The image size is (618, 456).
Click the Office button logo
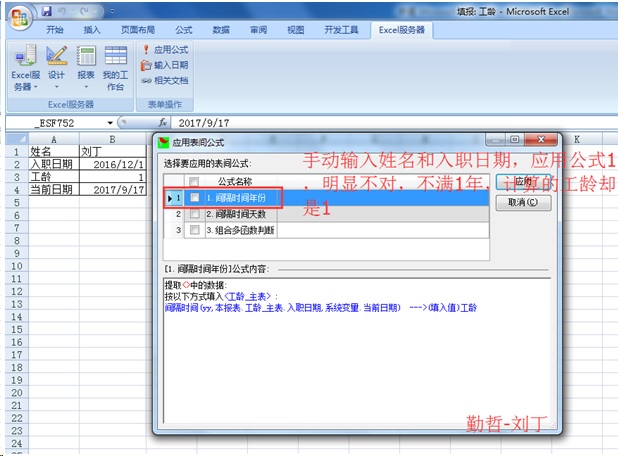[x=18, y=17]
